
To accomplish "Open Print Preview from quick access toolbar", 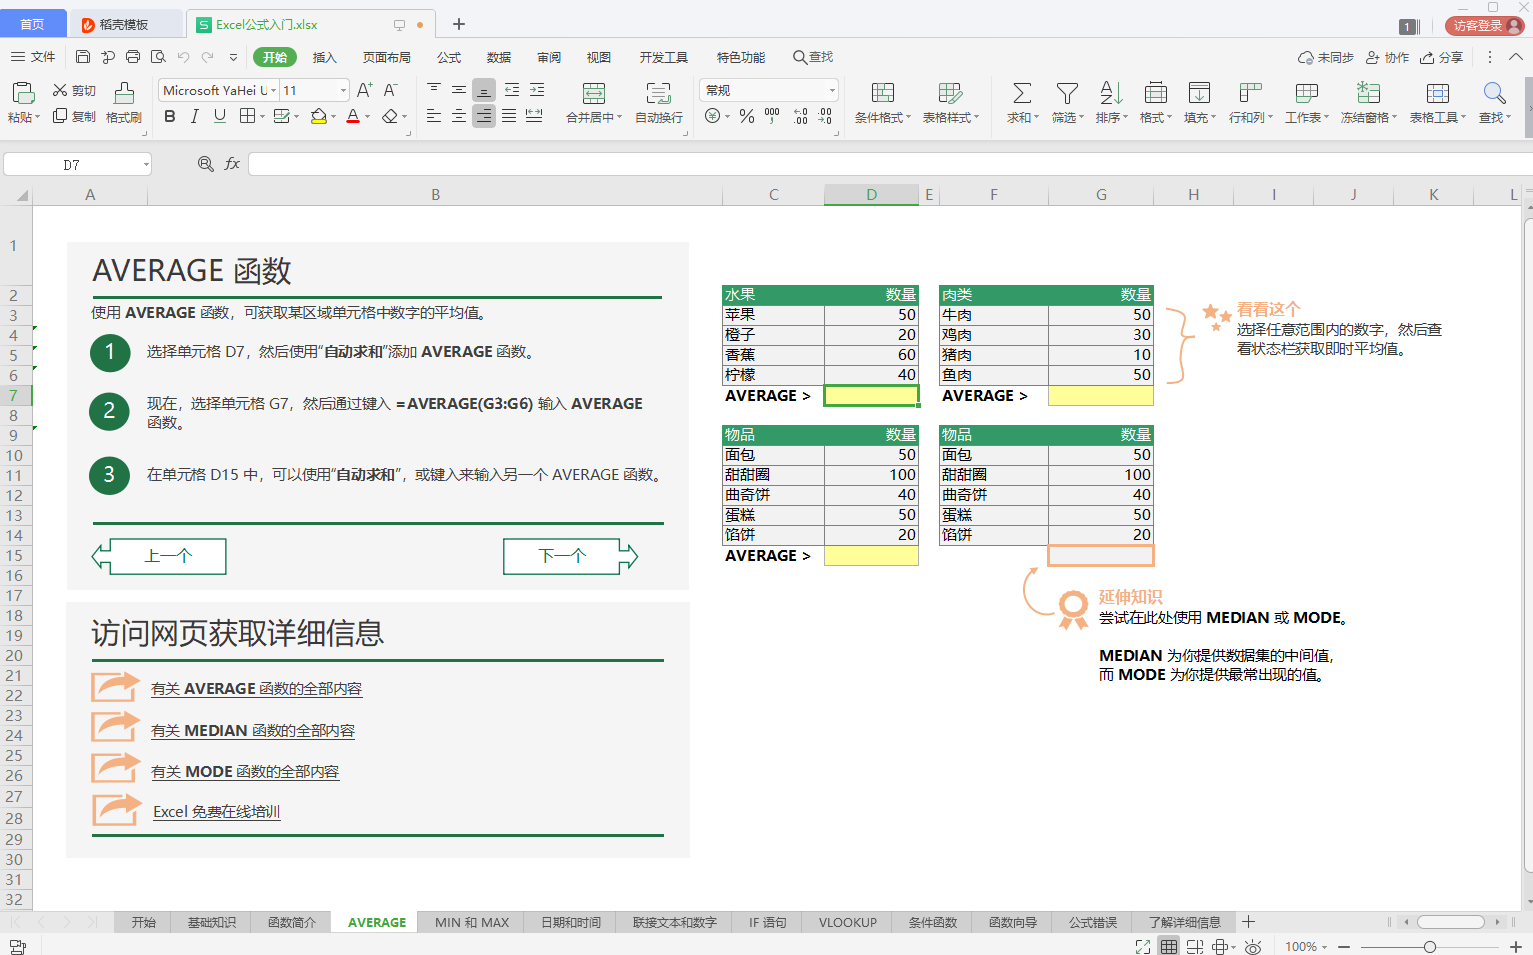I will coord(158,57).
